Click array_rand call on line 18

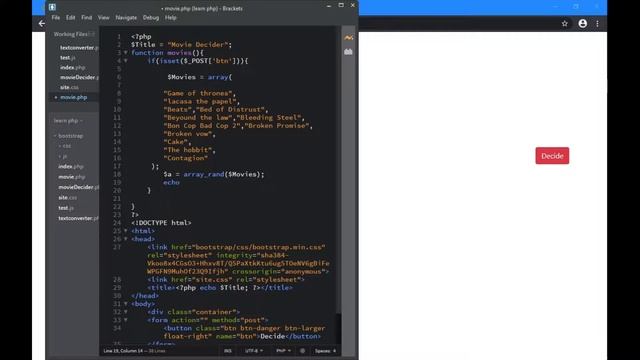(204, 174)
